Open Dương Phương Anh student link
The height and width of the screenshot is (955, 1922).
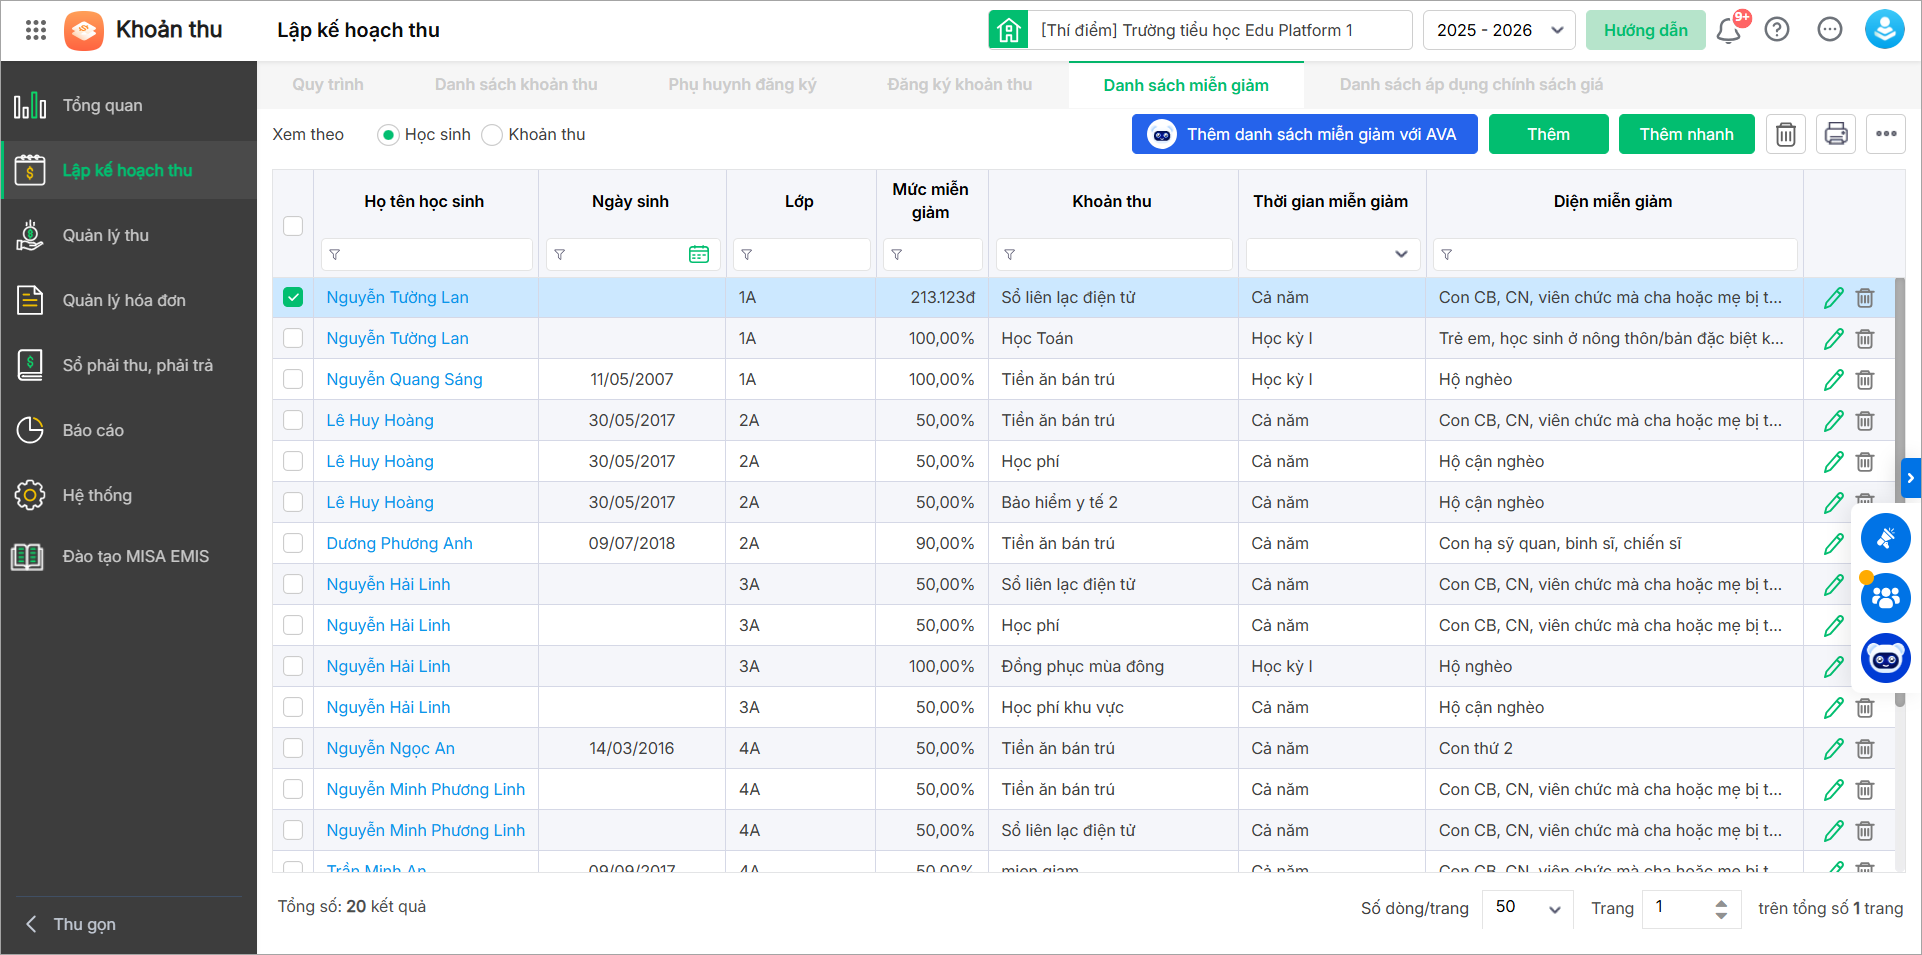(399, 544)
